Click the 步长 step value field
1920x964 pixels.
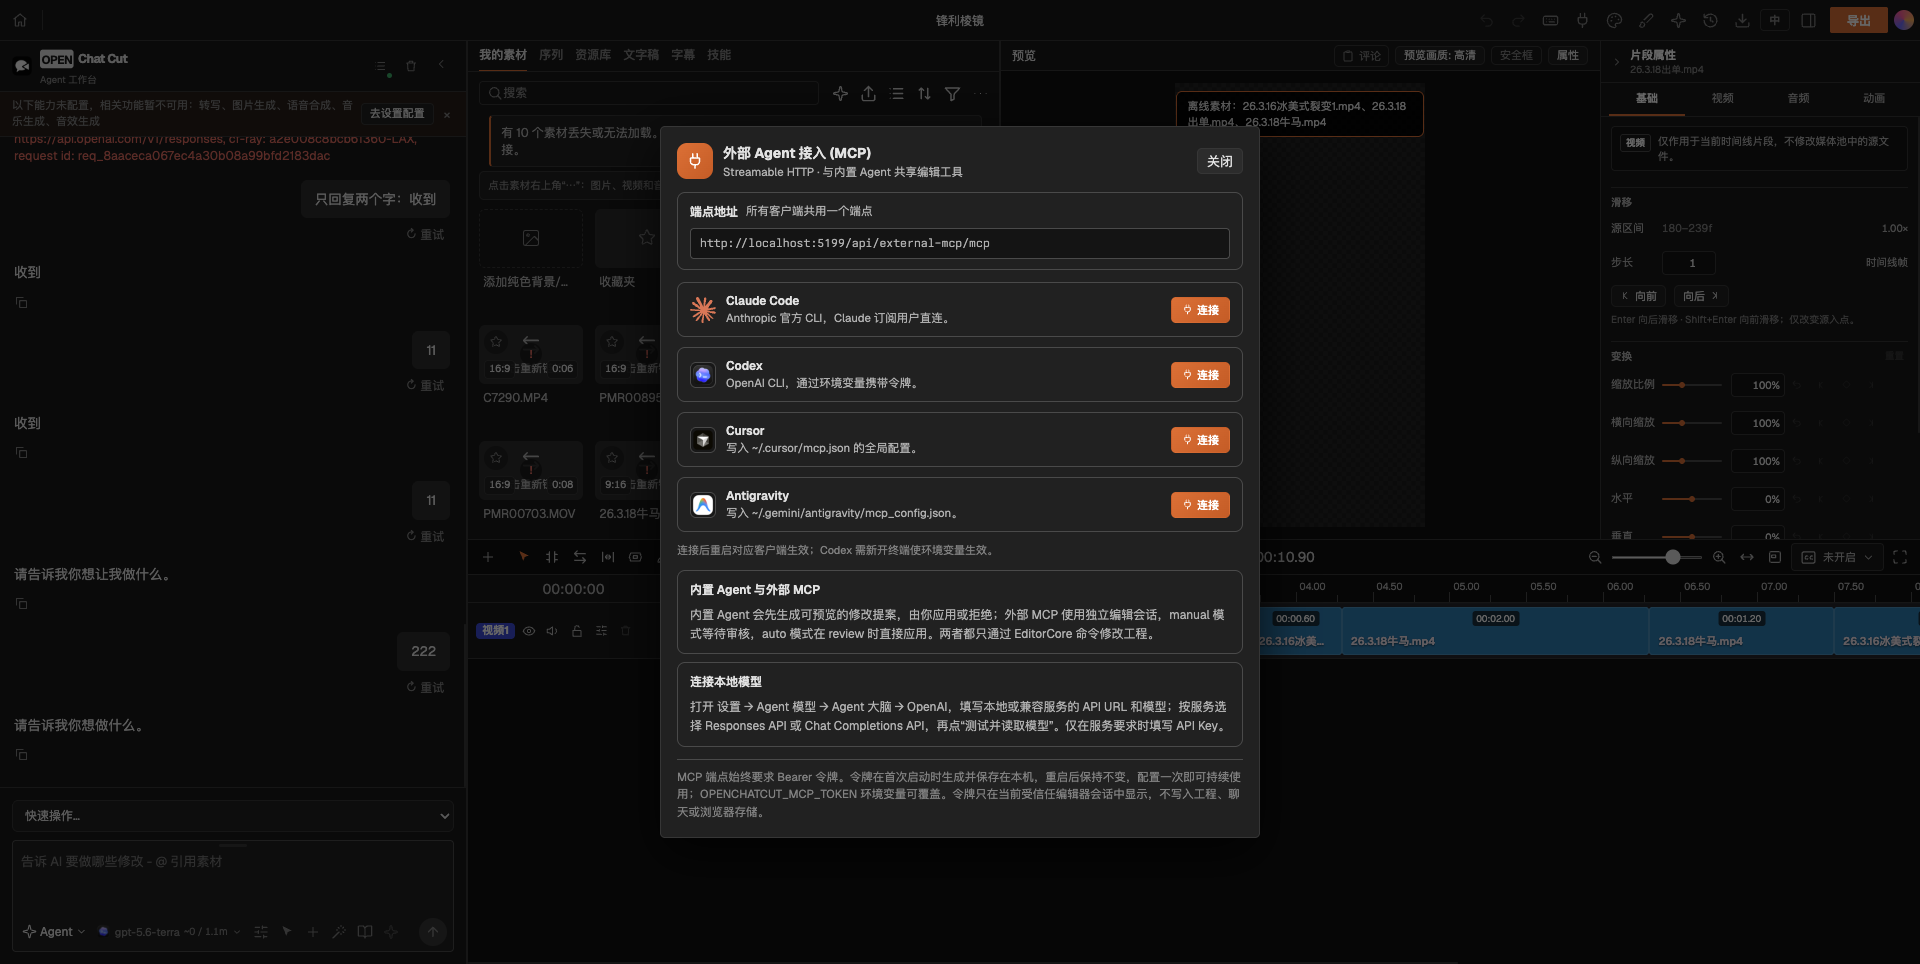(1688, 263)
